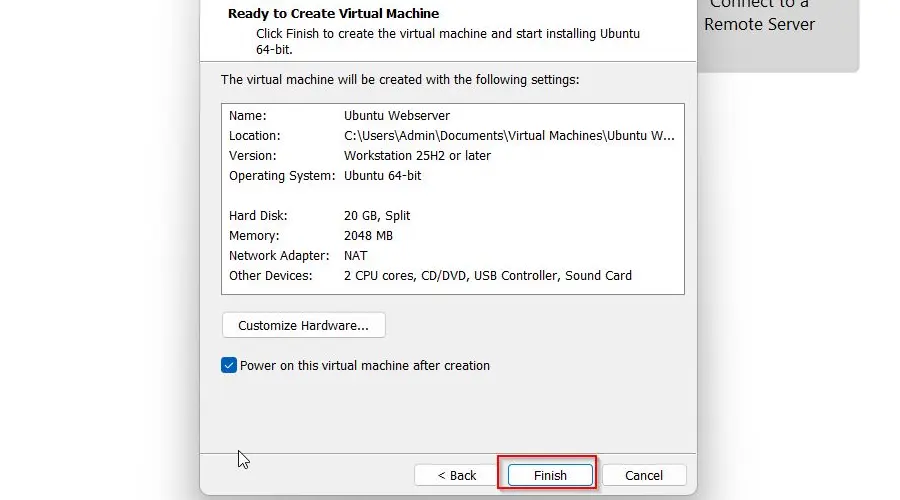
Task: Select the 20 GB, Split hard disk value
Action: click(x=377, y=216)
